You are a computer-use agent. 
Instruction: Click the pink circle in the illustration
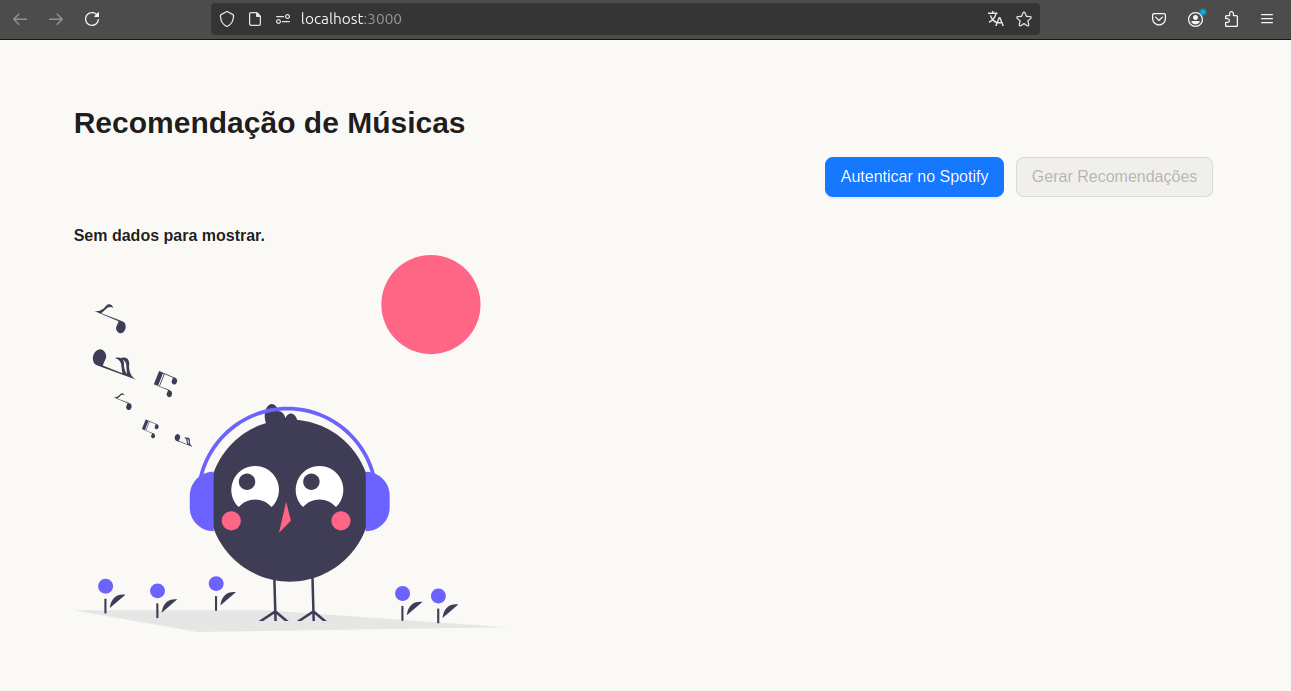pos(431,304)
